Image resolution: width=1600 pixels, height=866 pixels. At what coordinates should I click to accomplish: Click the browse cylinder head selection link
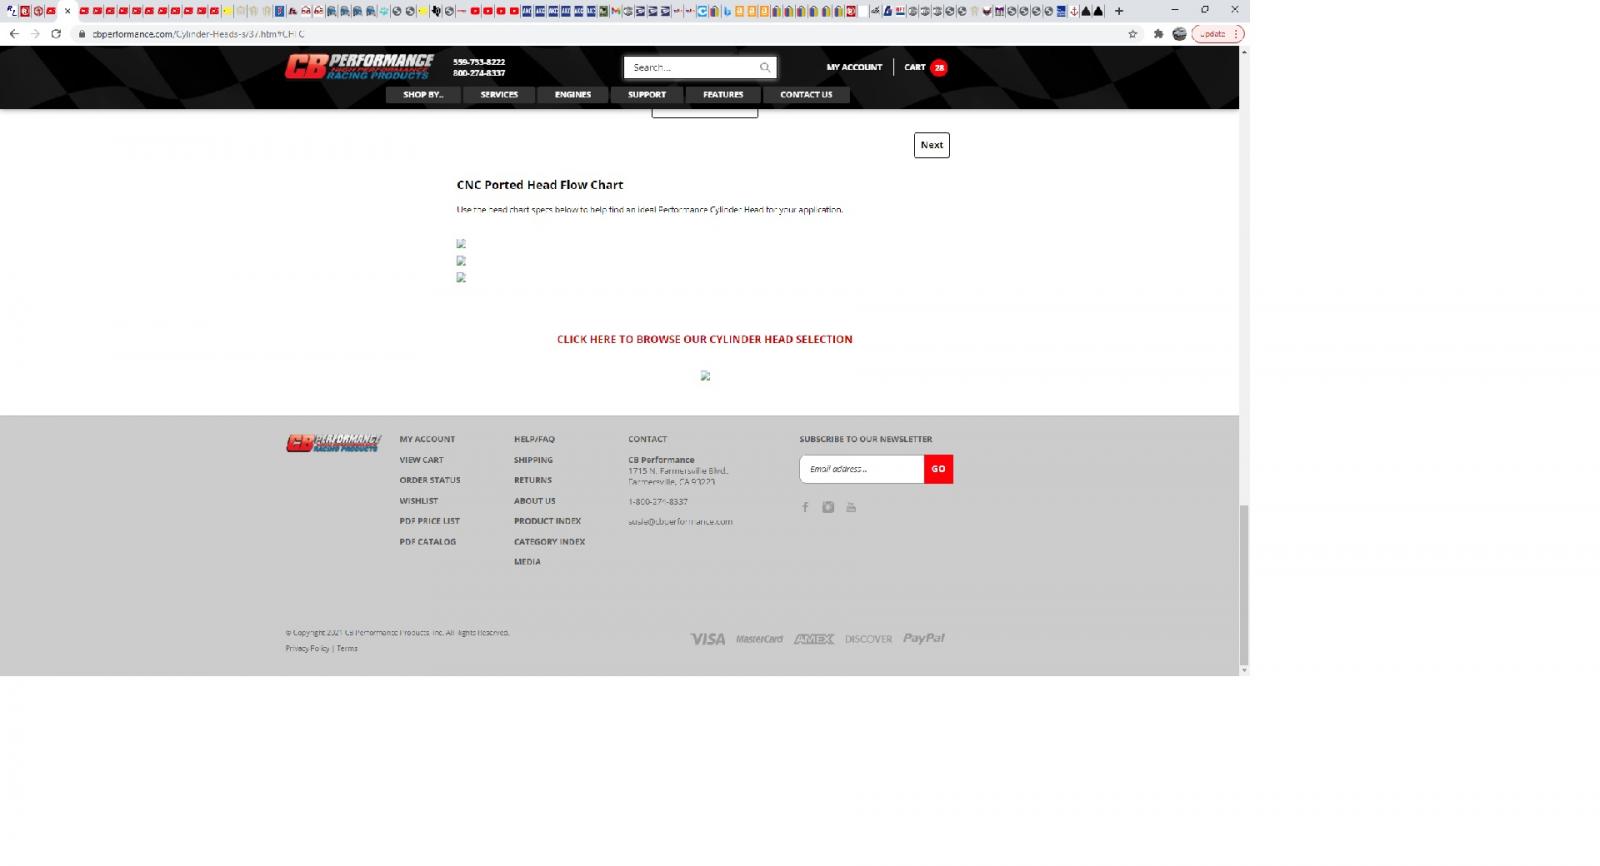click(x=704, y=340)
